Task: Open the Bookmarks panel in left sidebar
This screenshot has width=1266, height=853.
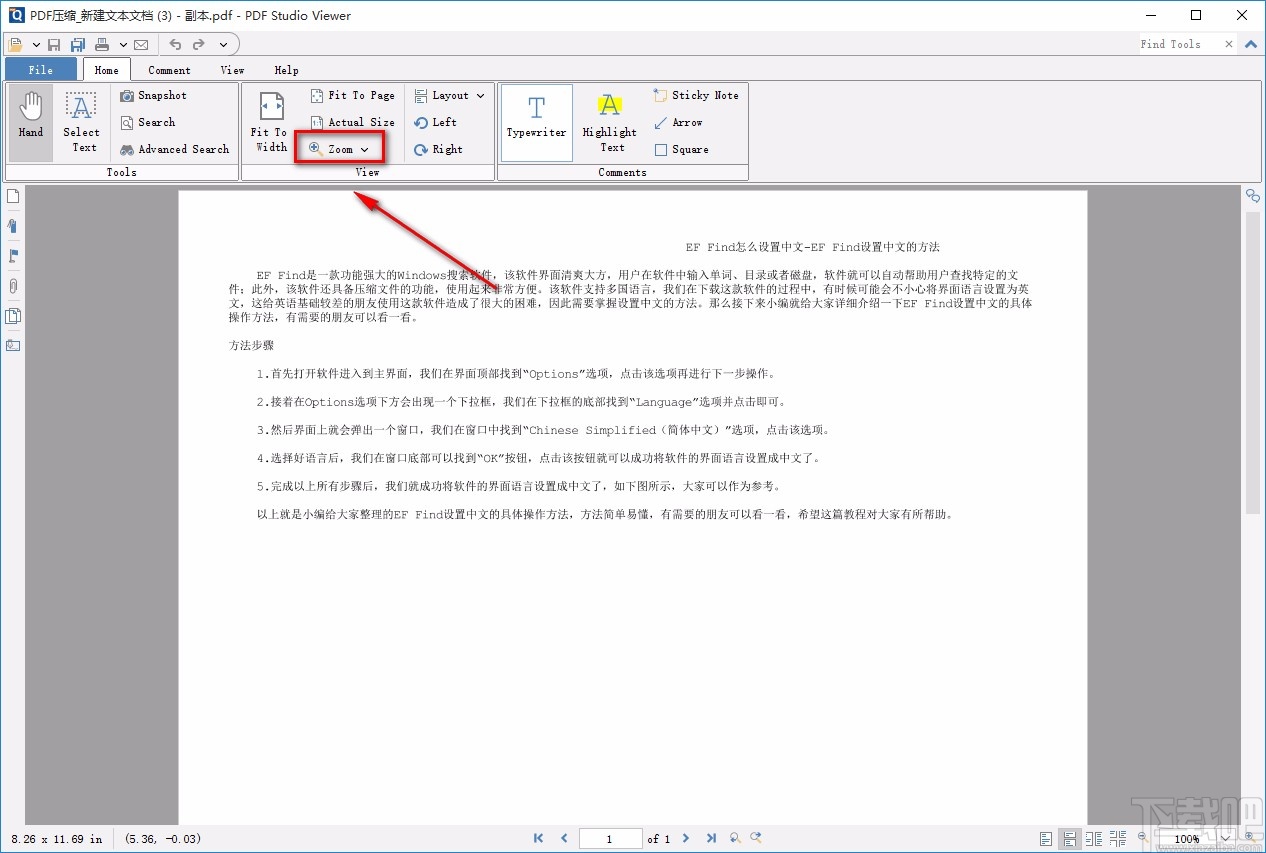Action: 13,226
